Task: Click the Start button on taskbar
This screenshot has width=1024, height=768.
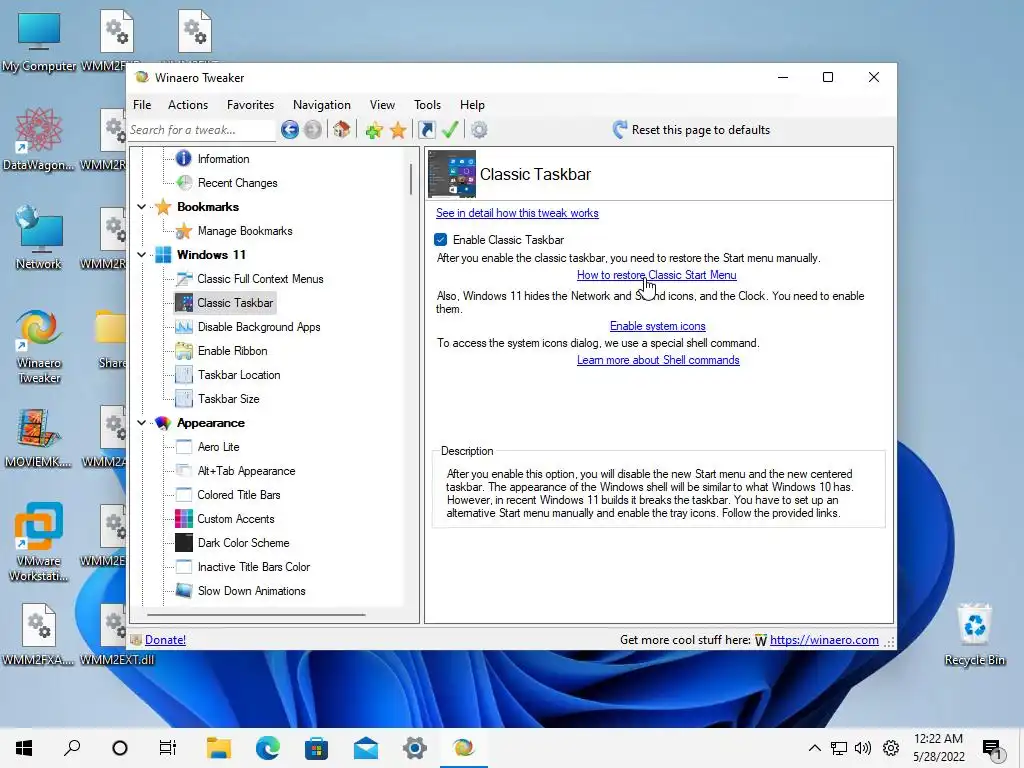Action: point(24,748)
